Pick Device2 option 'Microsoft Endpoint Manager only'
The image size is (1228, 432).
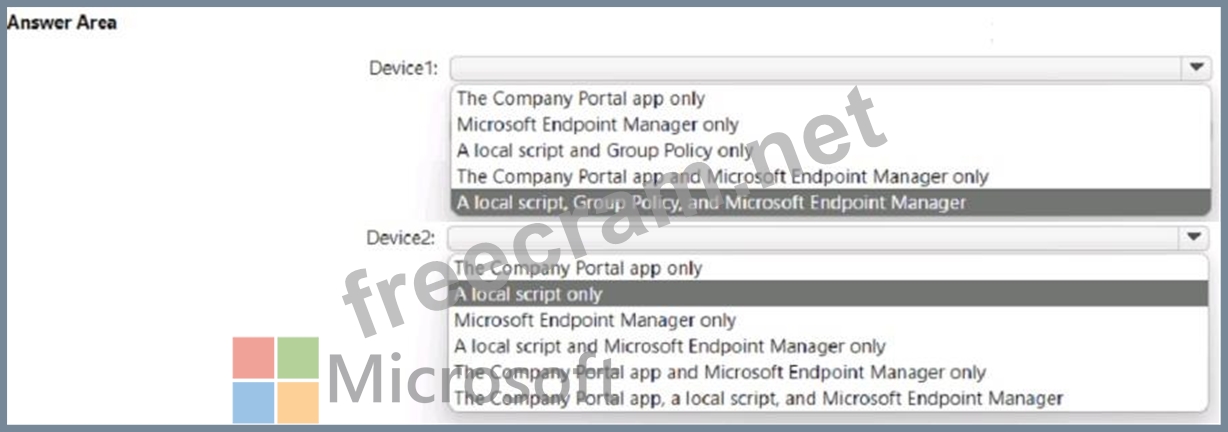[595, 320]
